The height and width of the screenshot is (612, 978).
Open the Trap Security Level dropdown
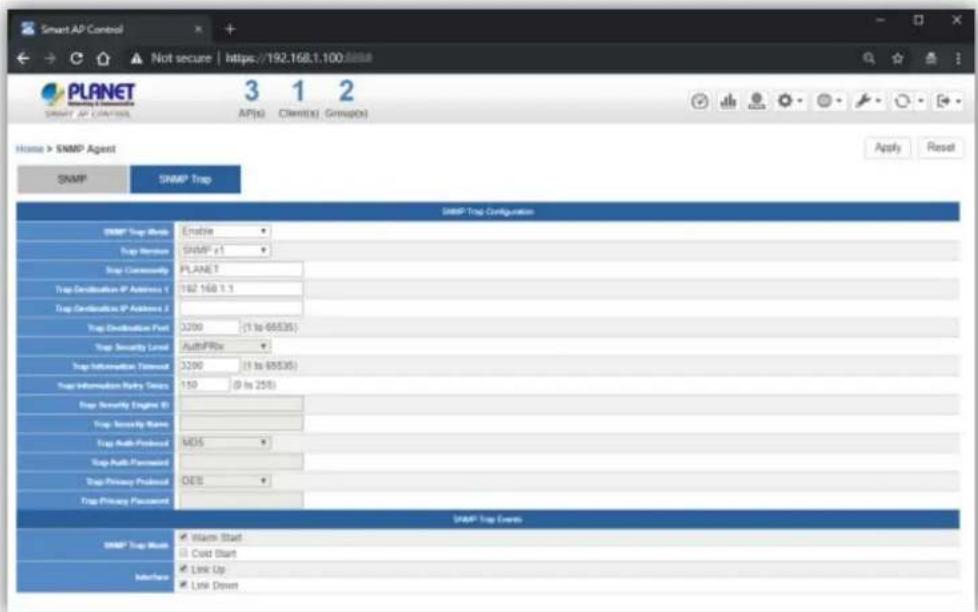(x=225, y=346)
